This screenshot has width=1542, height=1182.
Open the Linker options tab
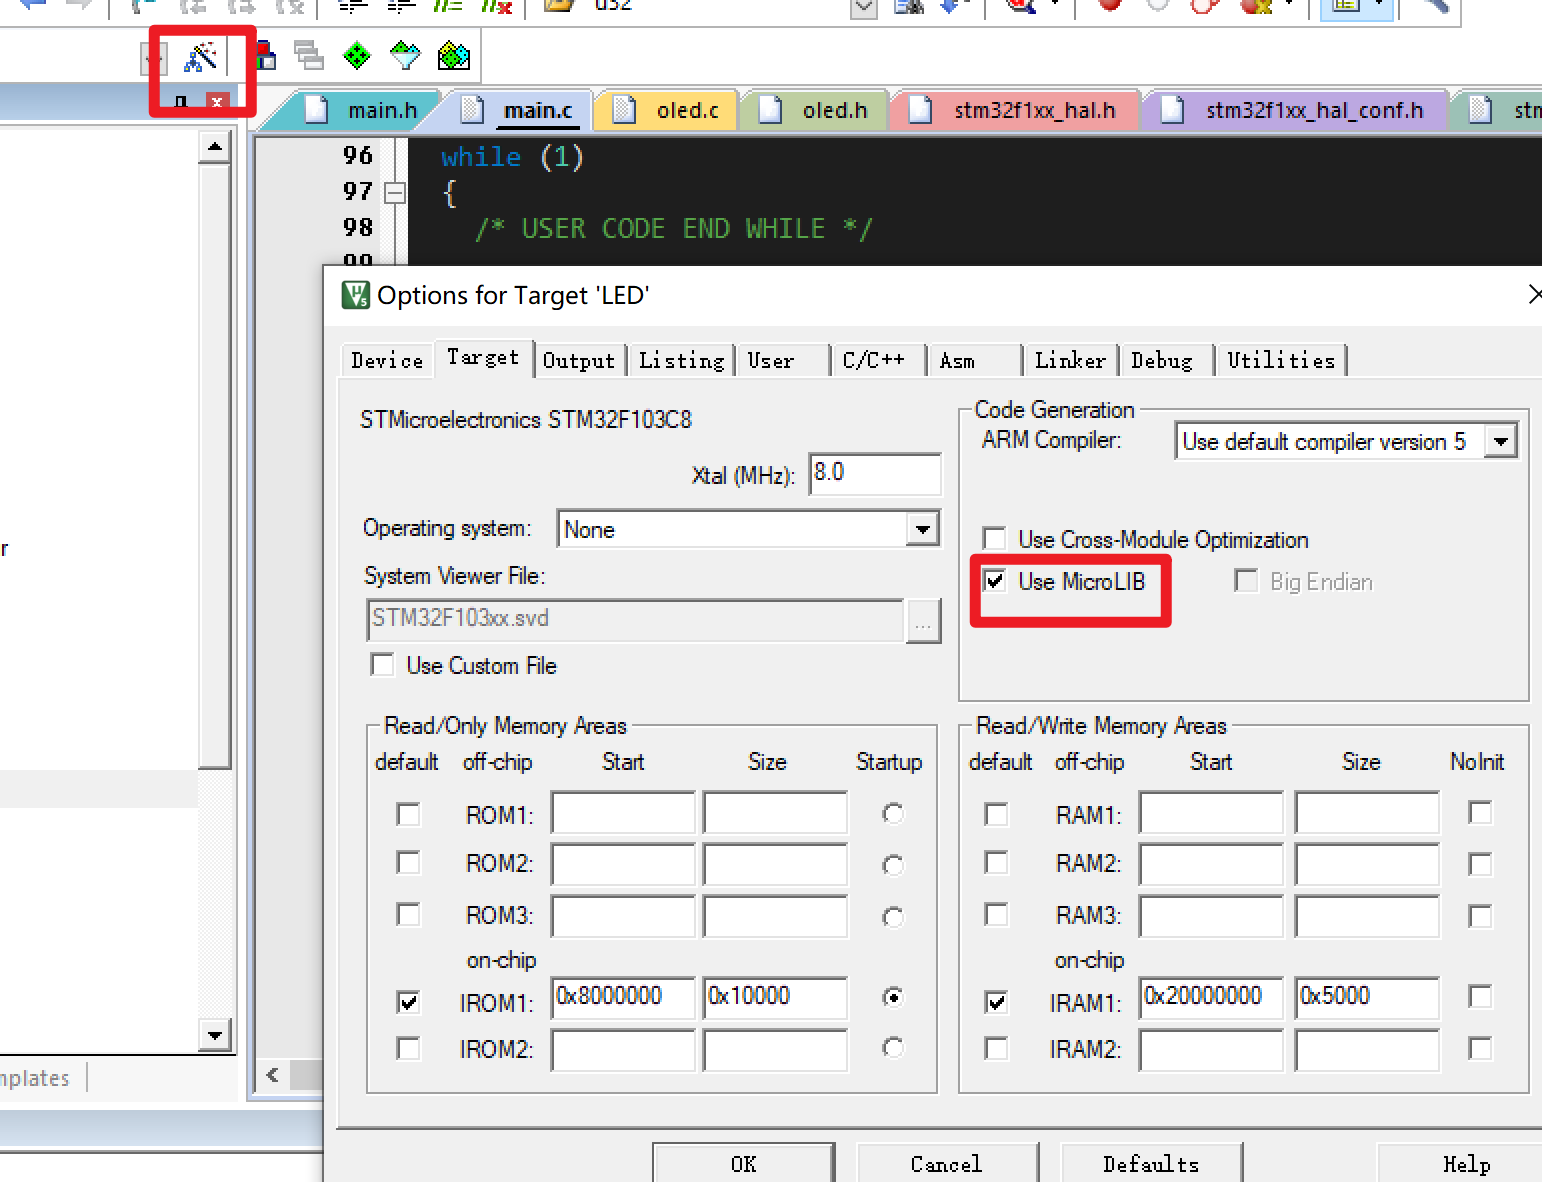(1070, 360)
